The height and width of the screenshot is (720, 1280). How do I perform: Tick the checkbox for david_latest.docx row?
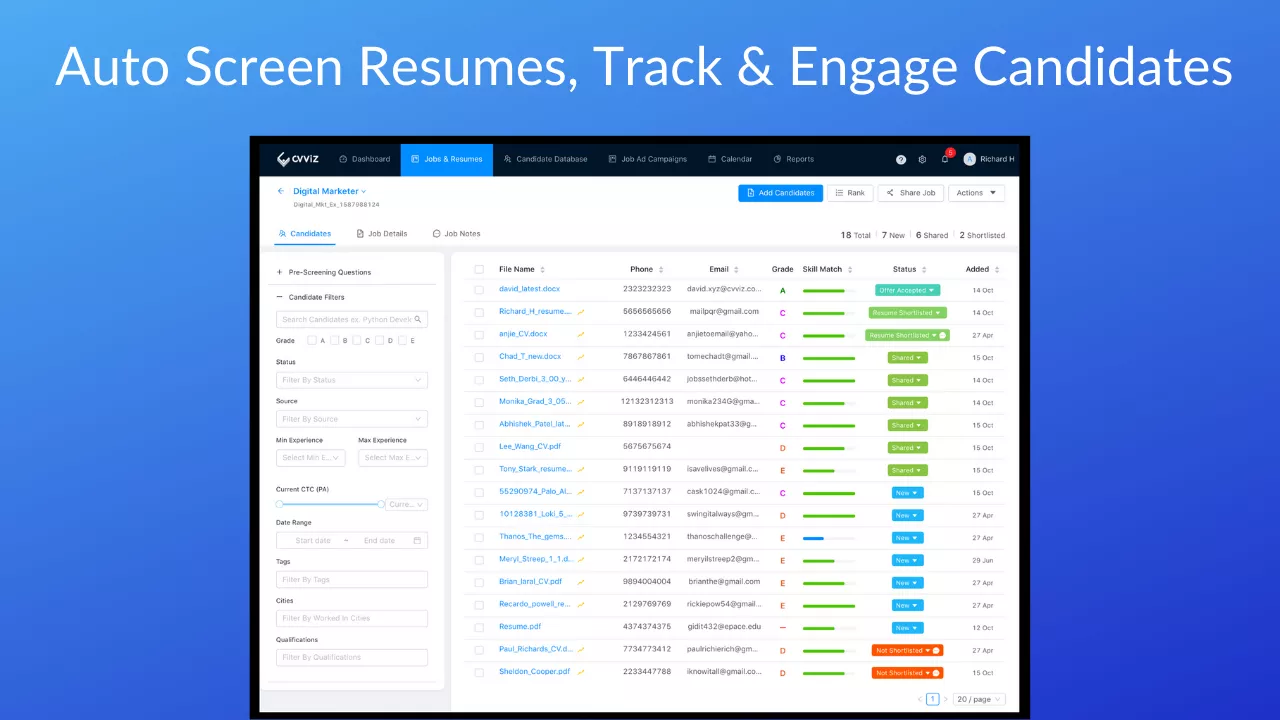point(479,290)
